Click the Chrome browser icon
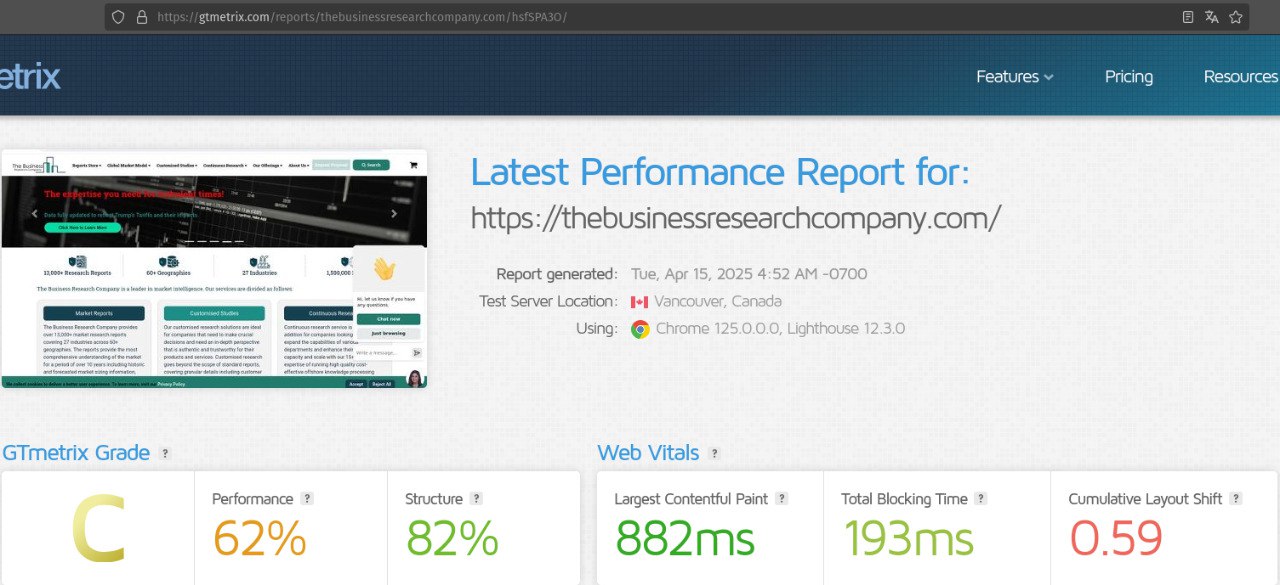This screenshot has height=585, width=1280. point(640,329)
